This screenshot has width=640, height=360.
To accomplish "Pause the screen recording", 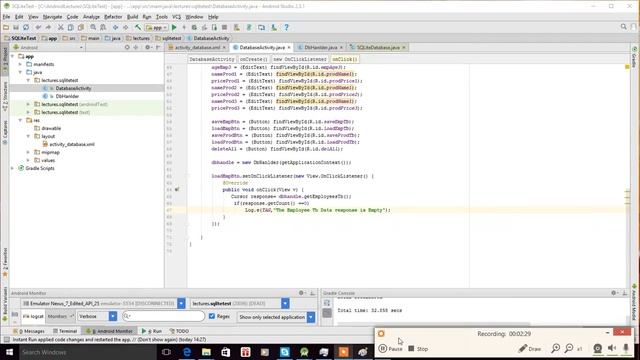I will (x=391, y=349).
